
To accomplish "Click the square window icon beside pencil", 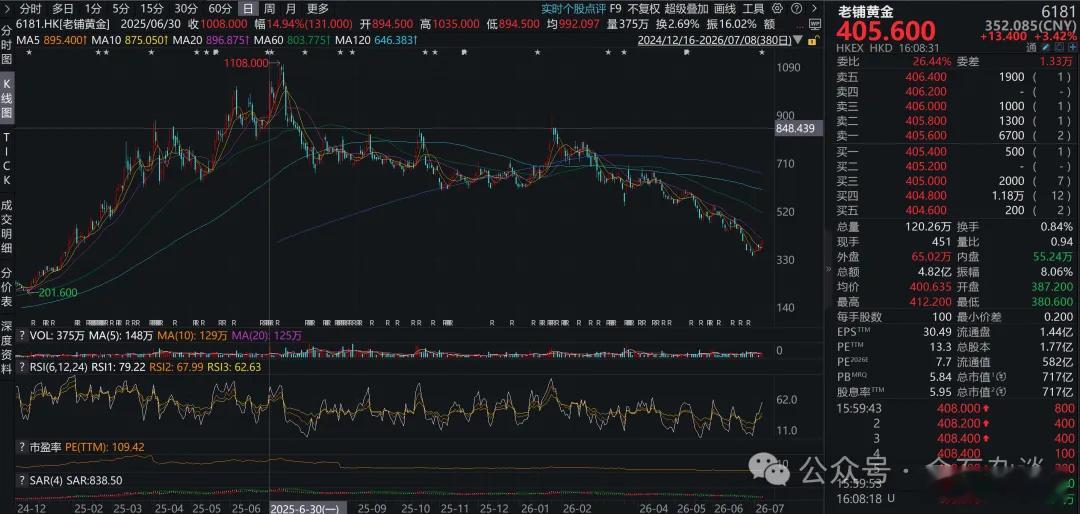I will [x=1059, y=48].
